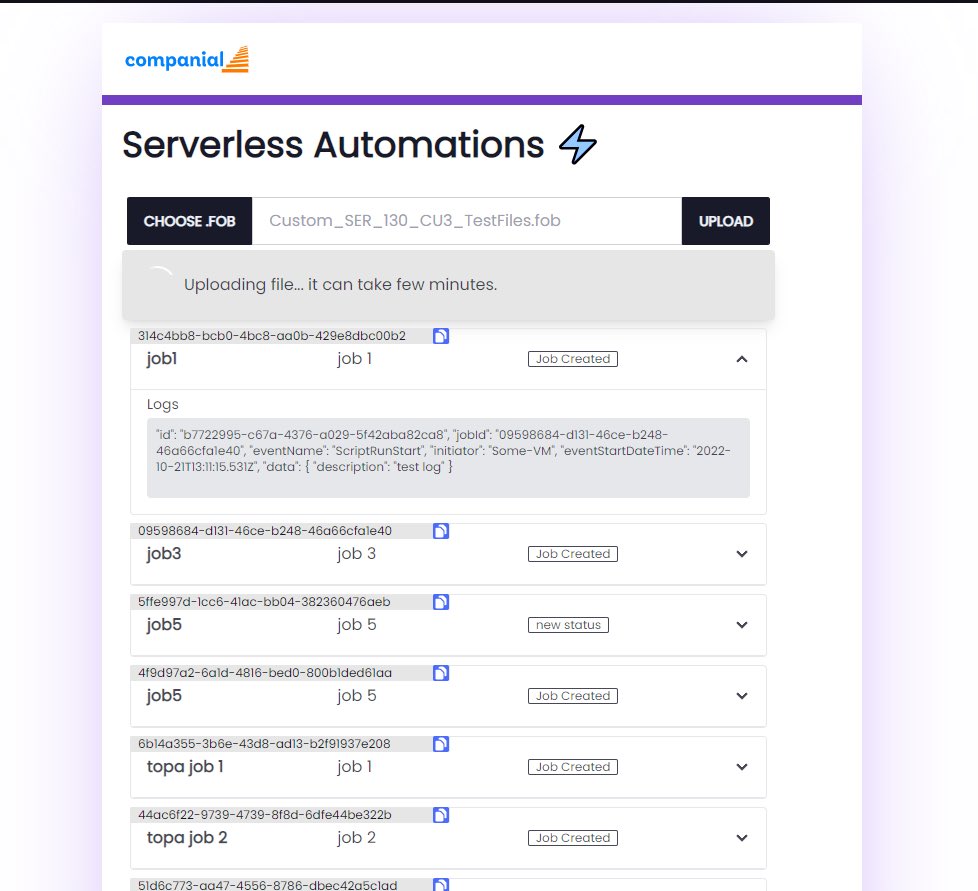The image size is (978, 891).
Task: Click the 4f9d97a2 job ID text
Action: [265, 673]
